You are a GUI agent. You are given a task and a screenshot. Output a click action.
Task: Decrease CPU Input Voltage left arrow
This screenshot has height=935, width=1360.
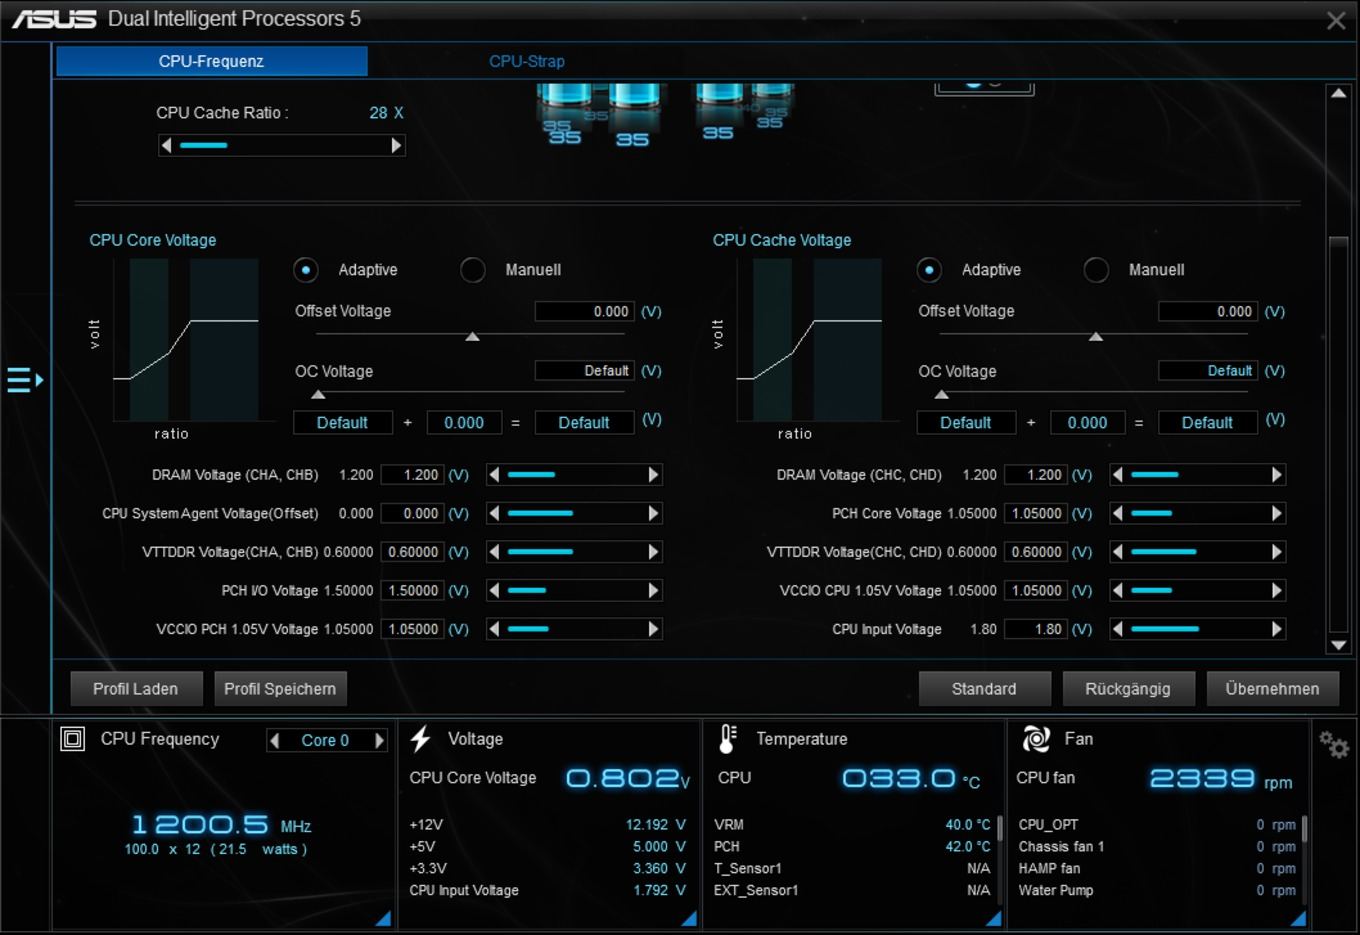1118,629
